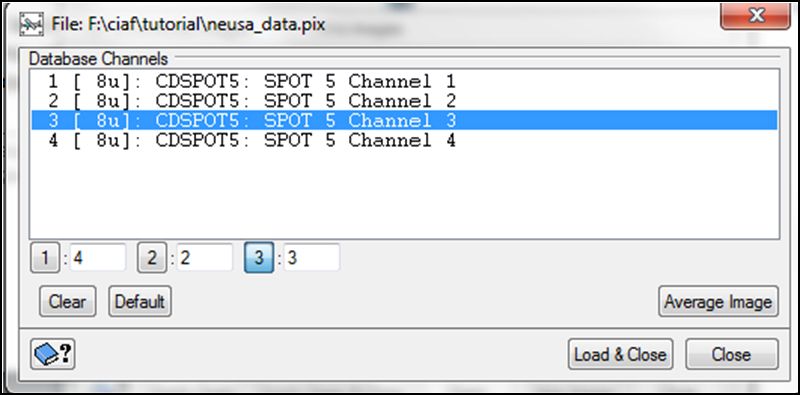Viewport: 800px width, 395px height.
Task: Click the file window icon in the title bar
Action: coord(32,24)
